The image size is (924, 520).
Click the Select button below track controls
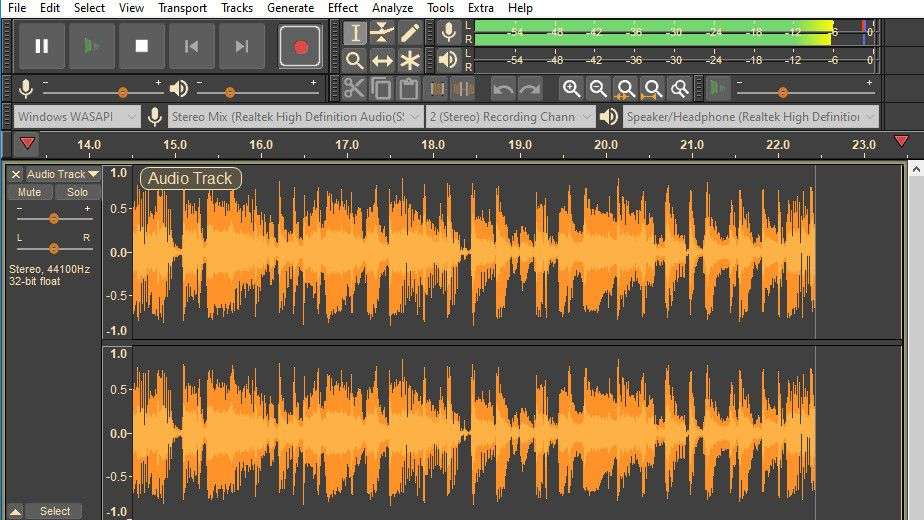click(x=55, y=511)
